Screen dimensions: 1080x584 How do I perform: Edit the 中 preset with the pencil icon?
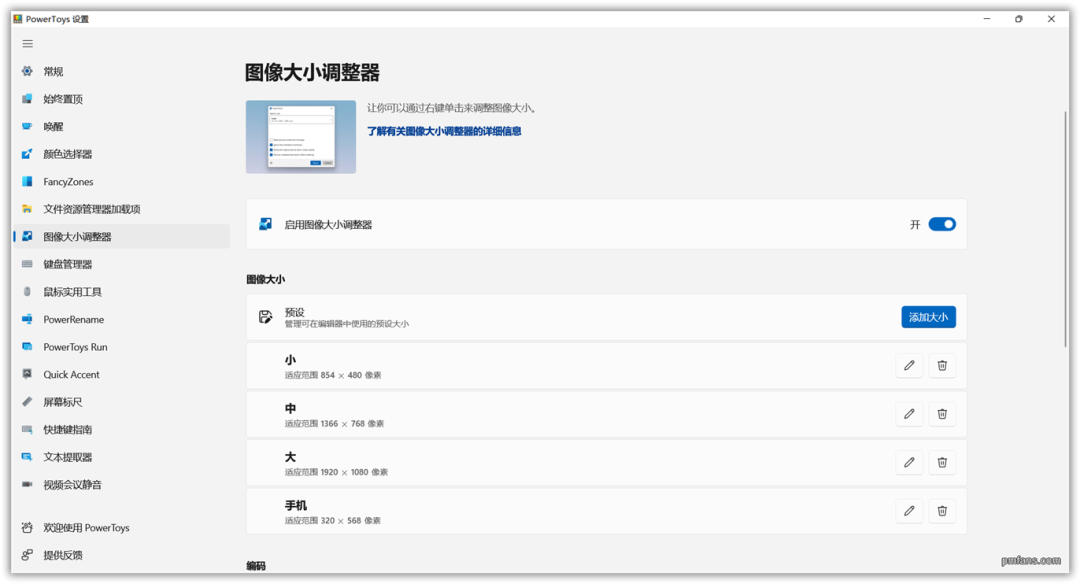[x=909, y=414]
